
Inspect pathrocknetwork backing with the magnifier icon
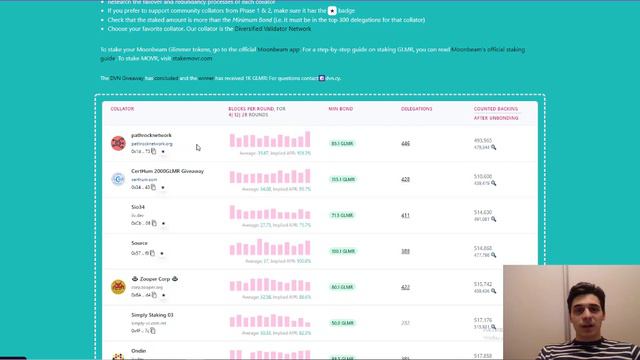(x=493, y=147)
